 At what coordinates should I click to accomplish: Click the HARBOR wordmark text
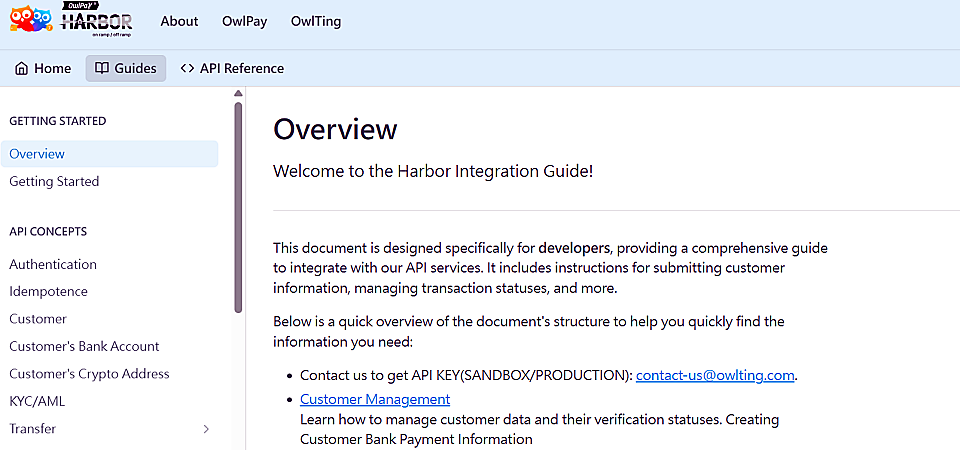pyautogui.click(x=96, y=22)
